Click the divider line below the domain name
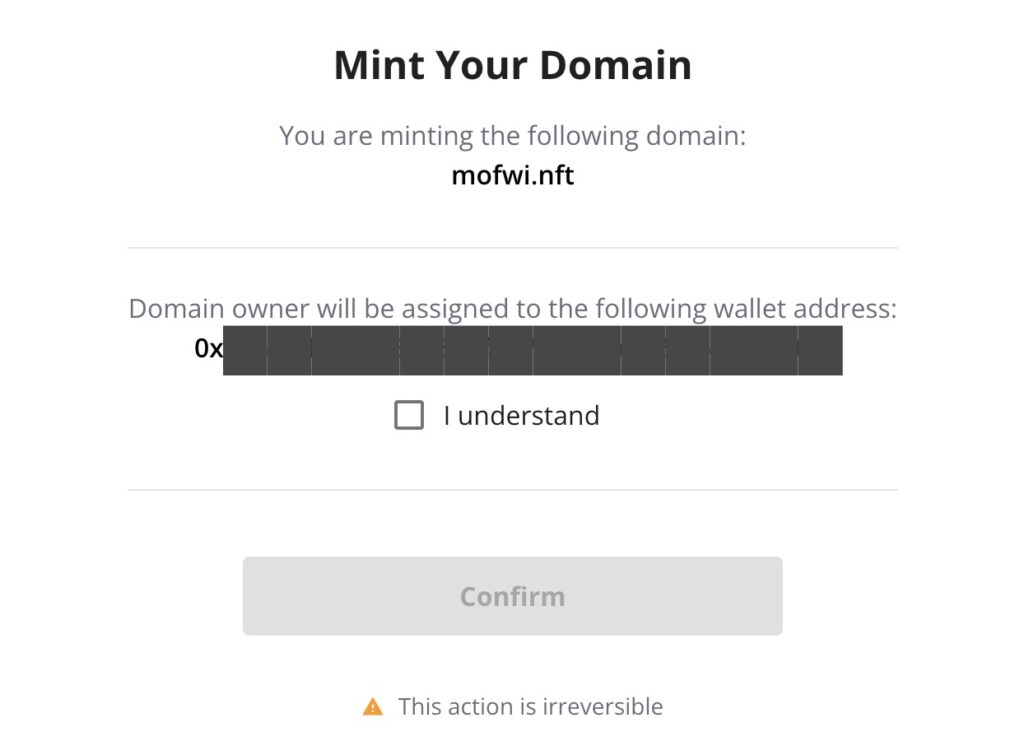 tap(513, 248)
